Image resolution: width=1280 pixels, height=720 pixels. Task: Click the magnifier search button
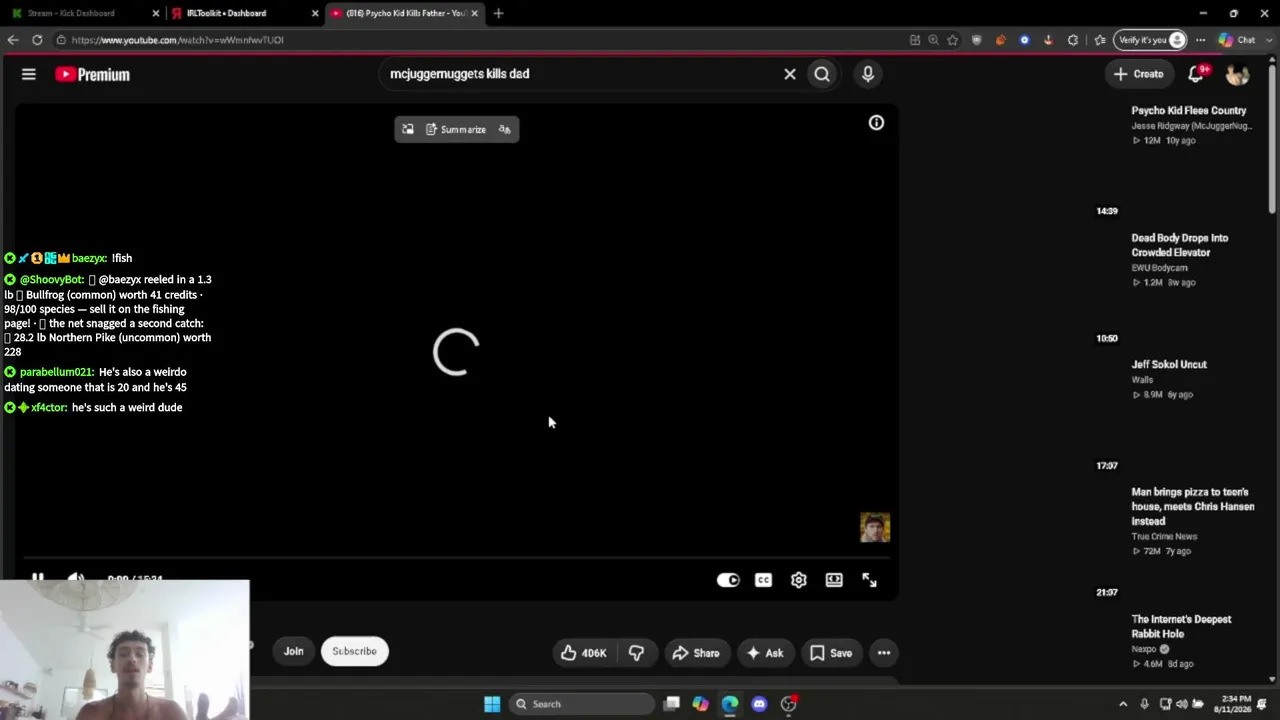point(822,74)
